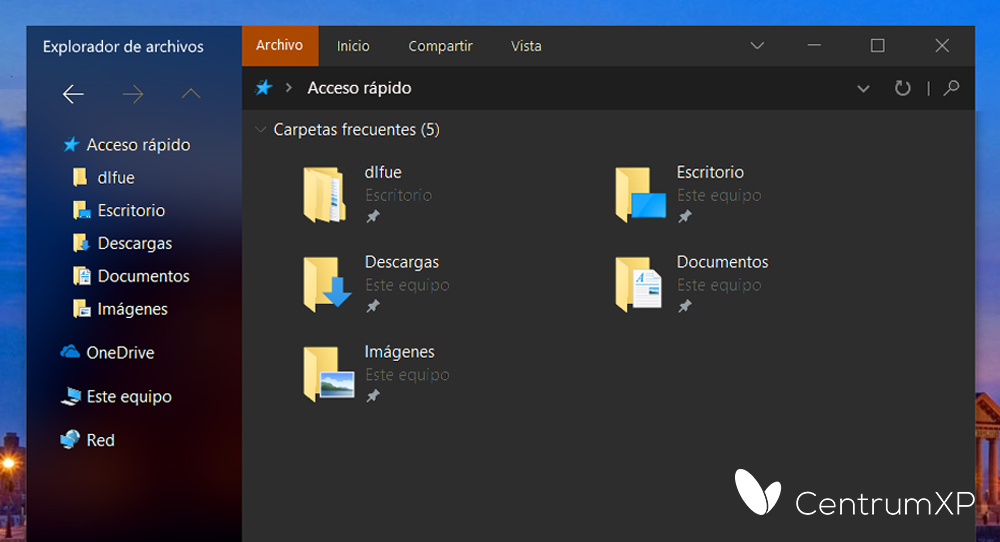Viewport: 1000px width, 542px height.
Task: Click the pin icon under Imágenes tile
Action: pyautogui.click(x=373, y=397)
